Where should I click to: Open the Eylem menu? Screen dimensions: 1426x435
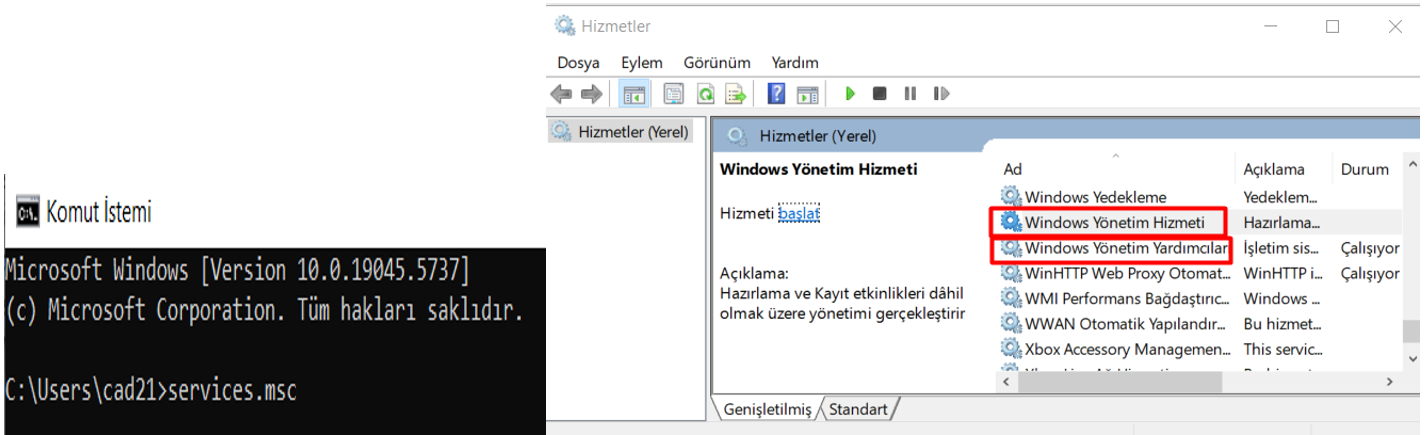[641, 62]
